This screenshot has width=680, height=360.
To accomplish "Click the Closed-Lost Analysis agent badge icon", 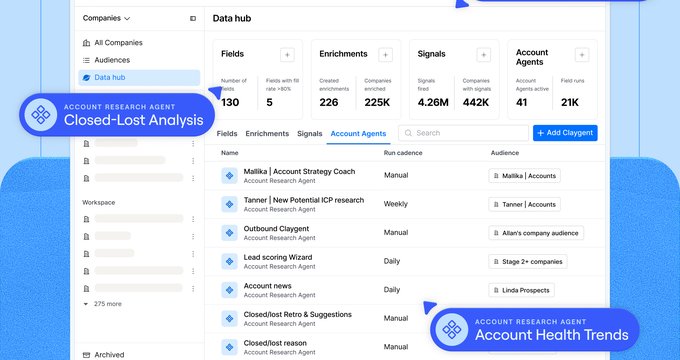I will (x=40, y=115).
